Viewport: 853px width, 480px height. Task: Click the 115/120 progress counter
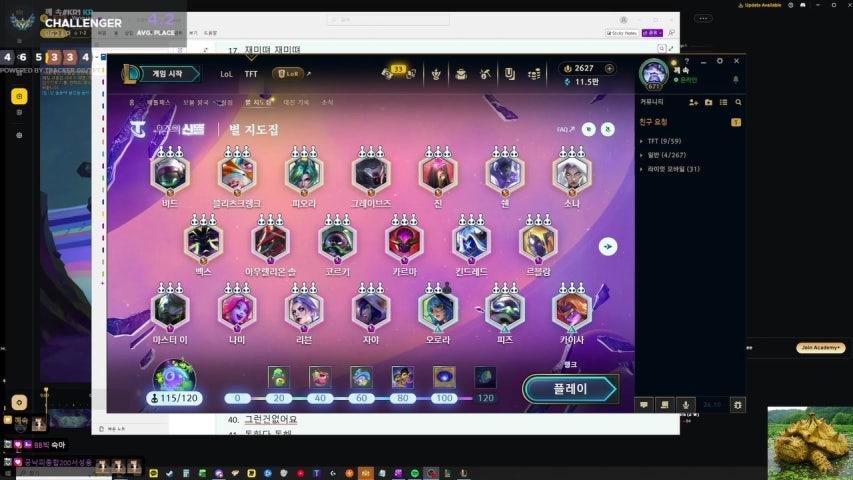pyautogui.click(x=174, y=398)
